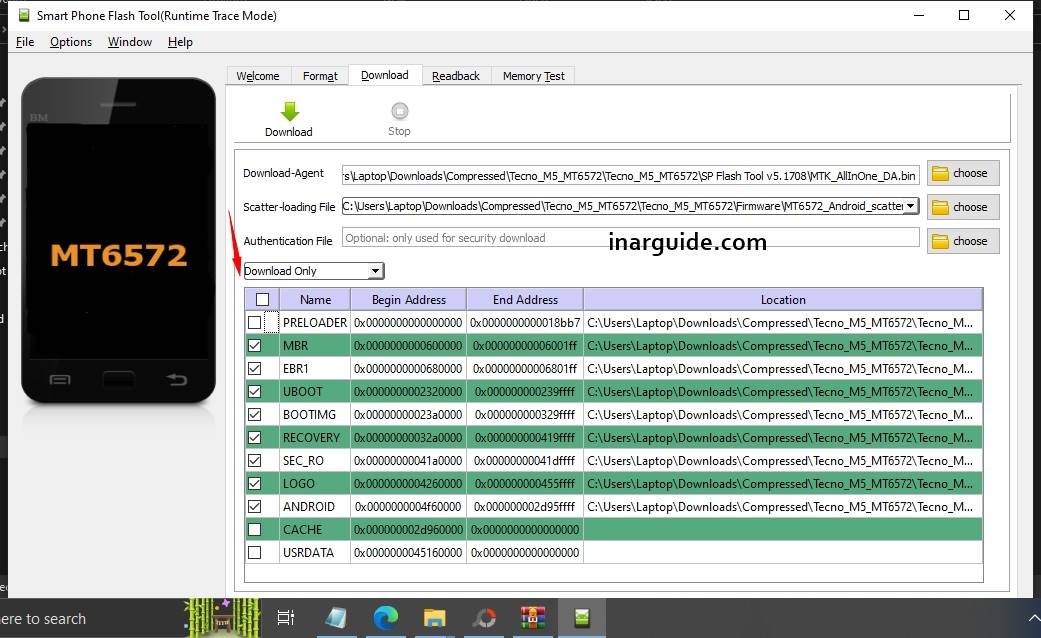Click the Begin Address column header
Viewport: 1041px width, 638px height.
point(408,299)
